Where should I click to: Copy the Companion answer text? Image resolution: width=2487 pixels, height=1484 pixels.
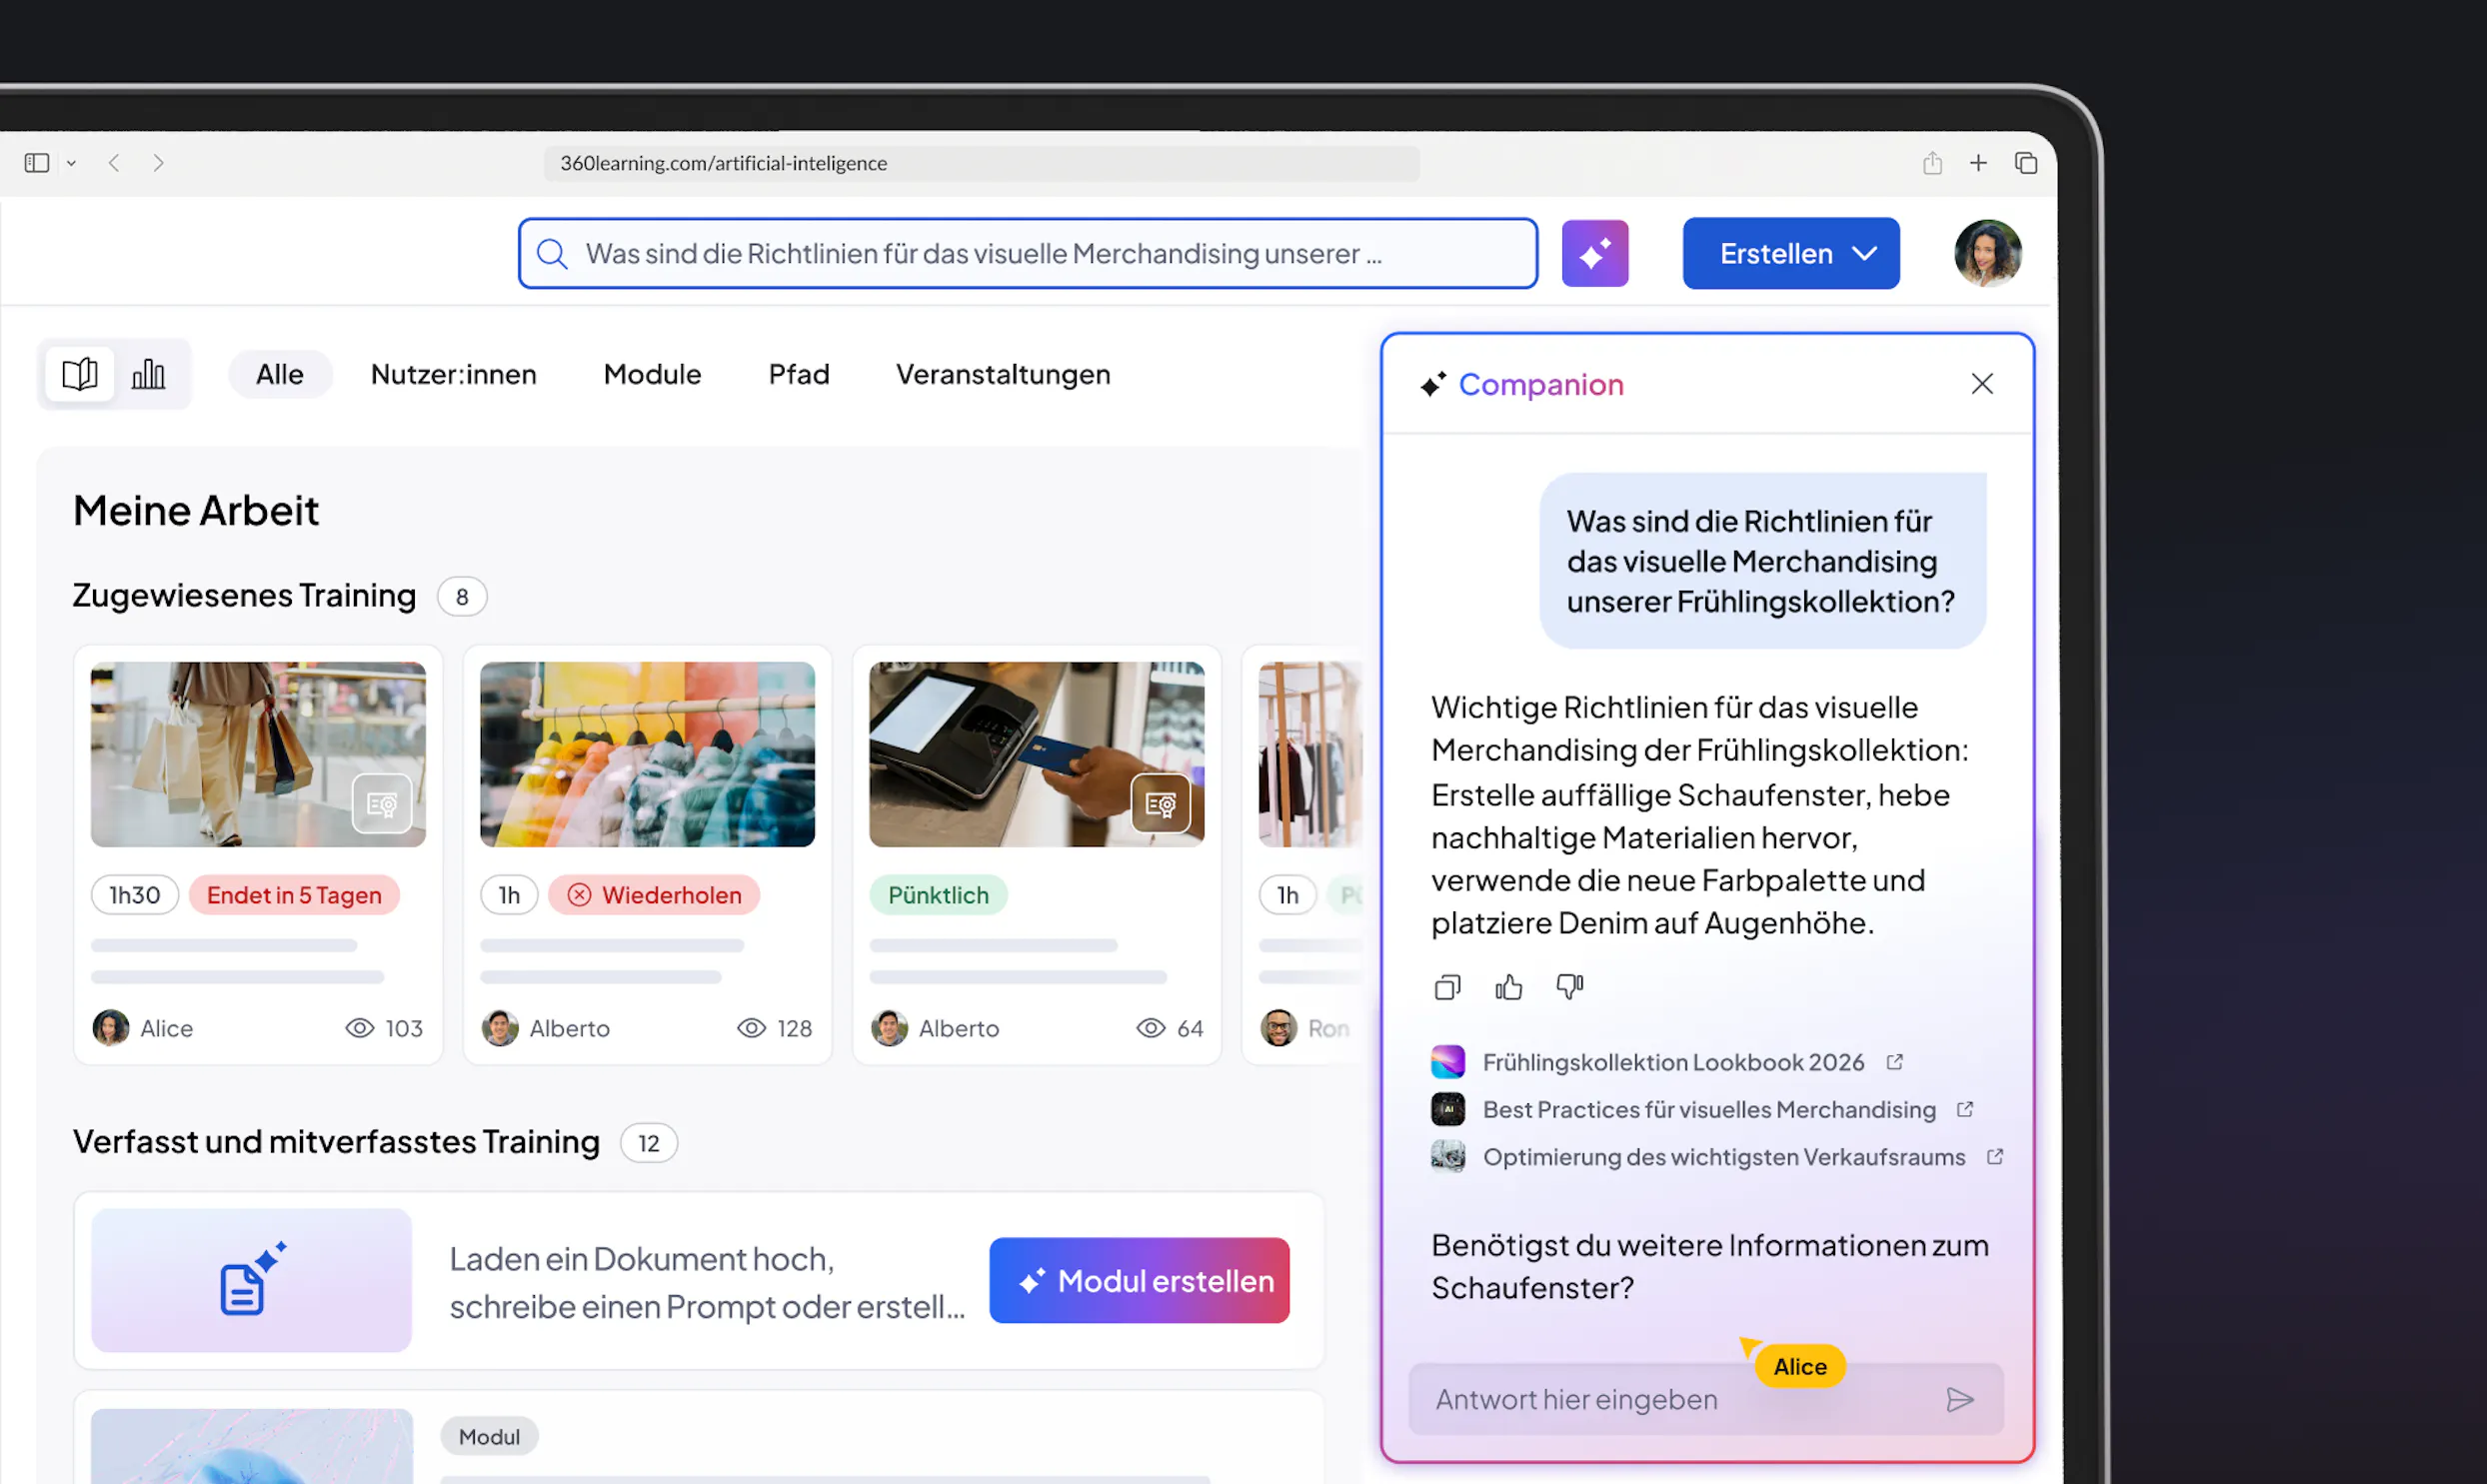pyautogui.click(x=1447, y=987)
